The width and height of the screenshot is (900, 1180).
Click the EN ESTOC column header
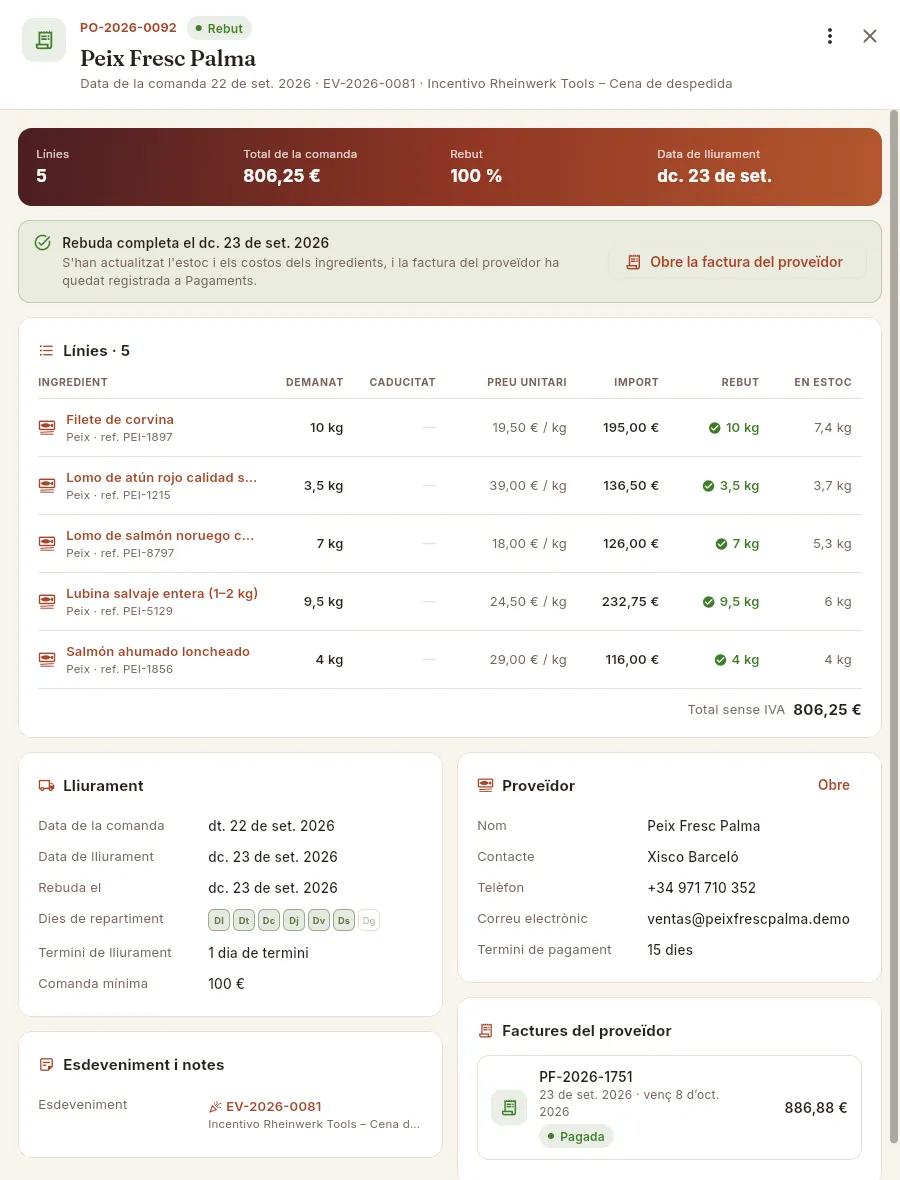coord(822,382)
